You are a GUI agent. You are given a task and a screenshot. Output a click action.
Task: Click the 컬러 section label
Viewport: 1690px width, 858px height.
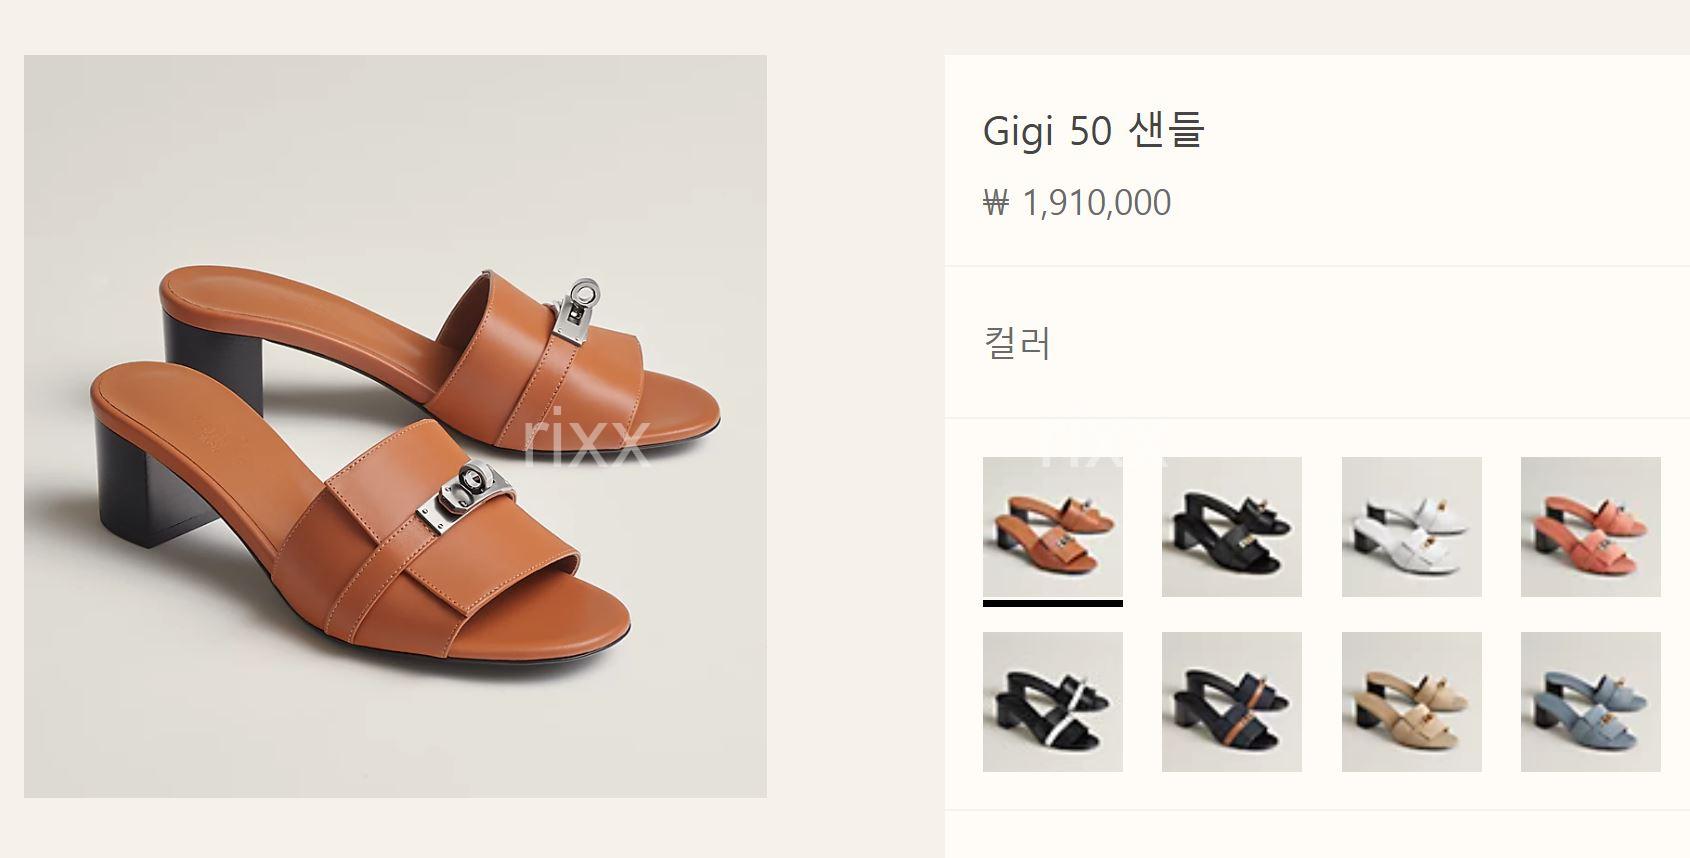pos(1017,343)
